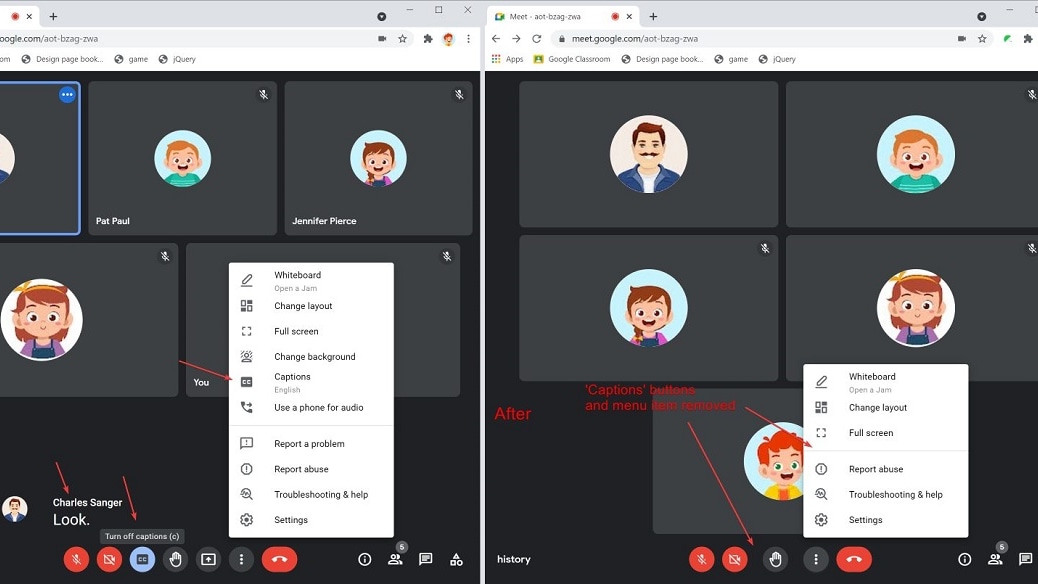Raise your hand in the right meeting
The image size is (1038, 584).
775,559
